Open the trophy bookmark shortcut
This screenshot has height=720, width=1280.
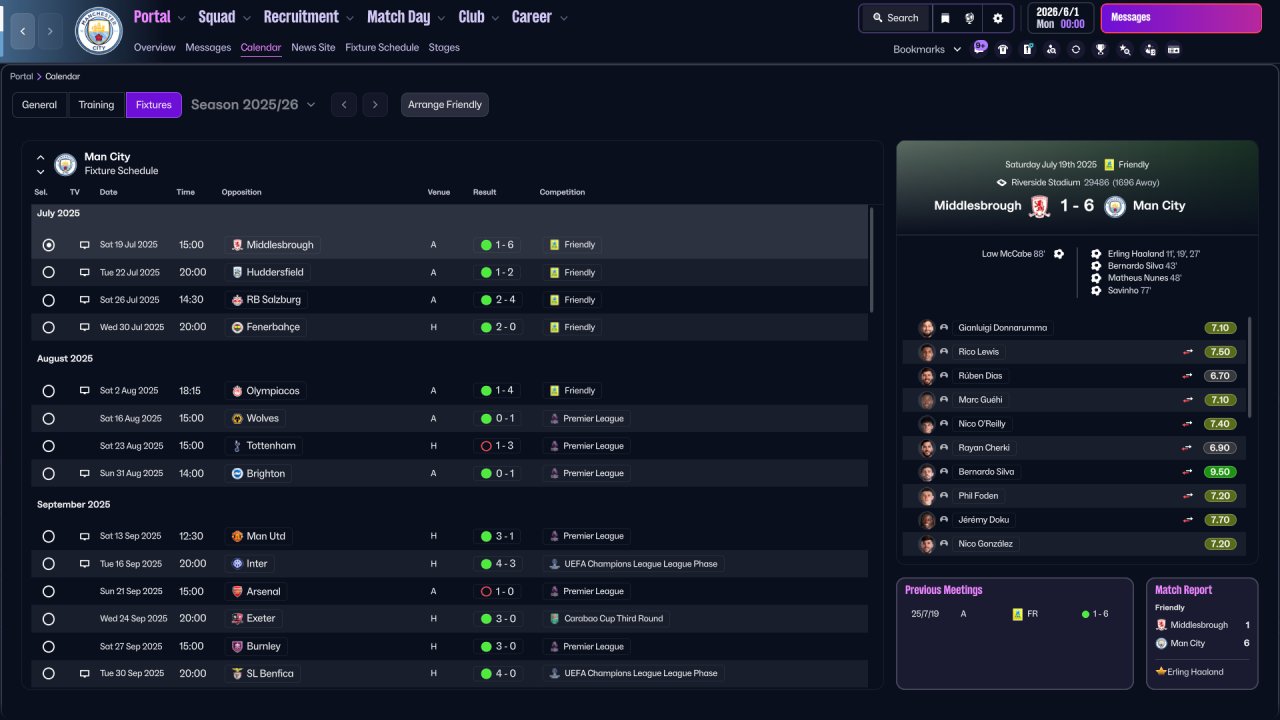tap(1100, 49)
